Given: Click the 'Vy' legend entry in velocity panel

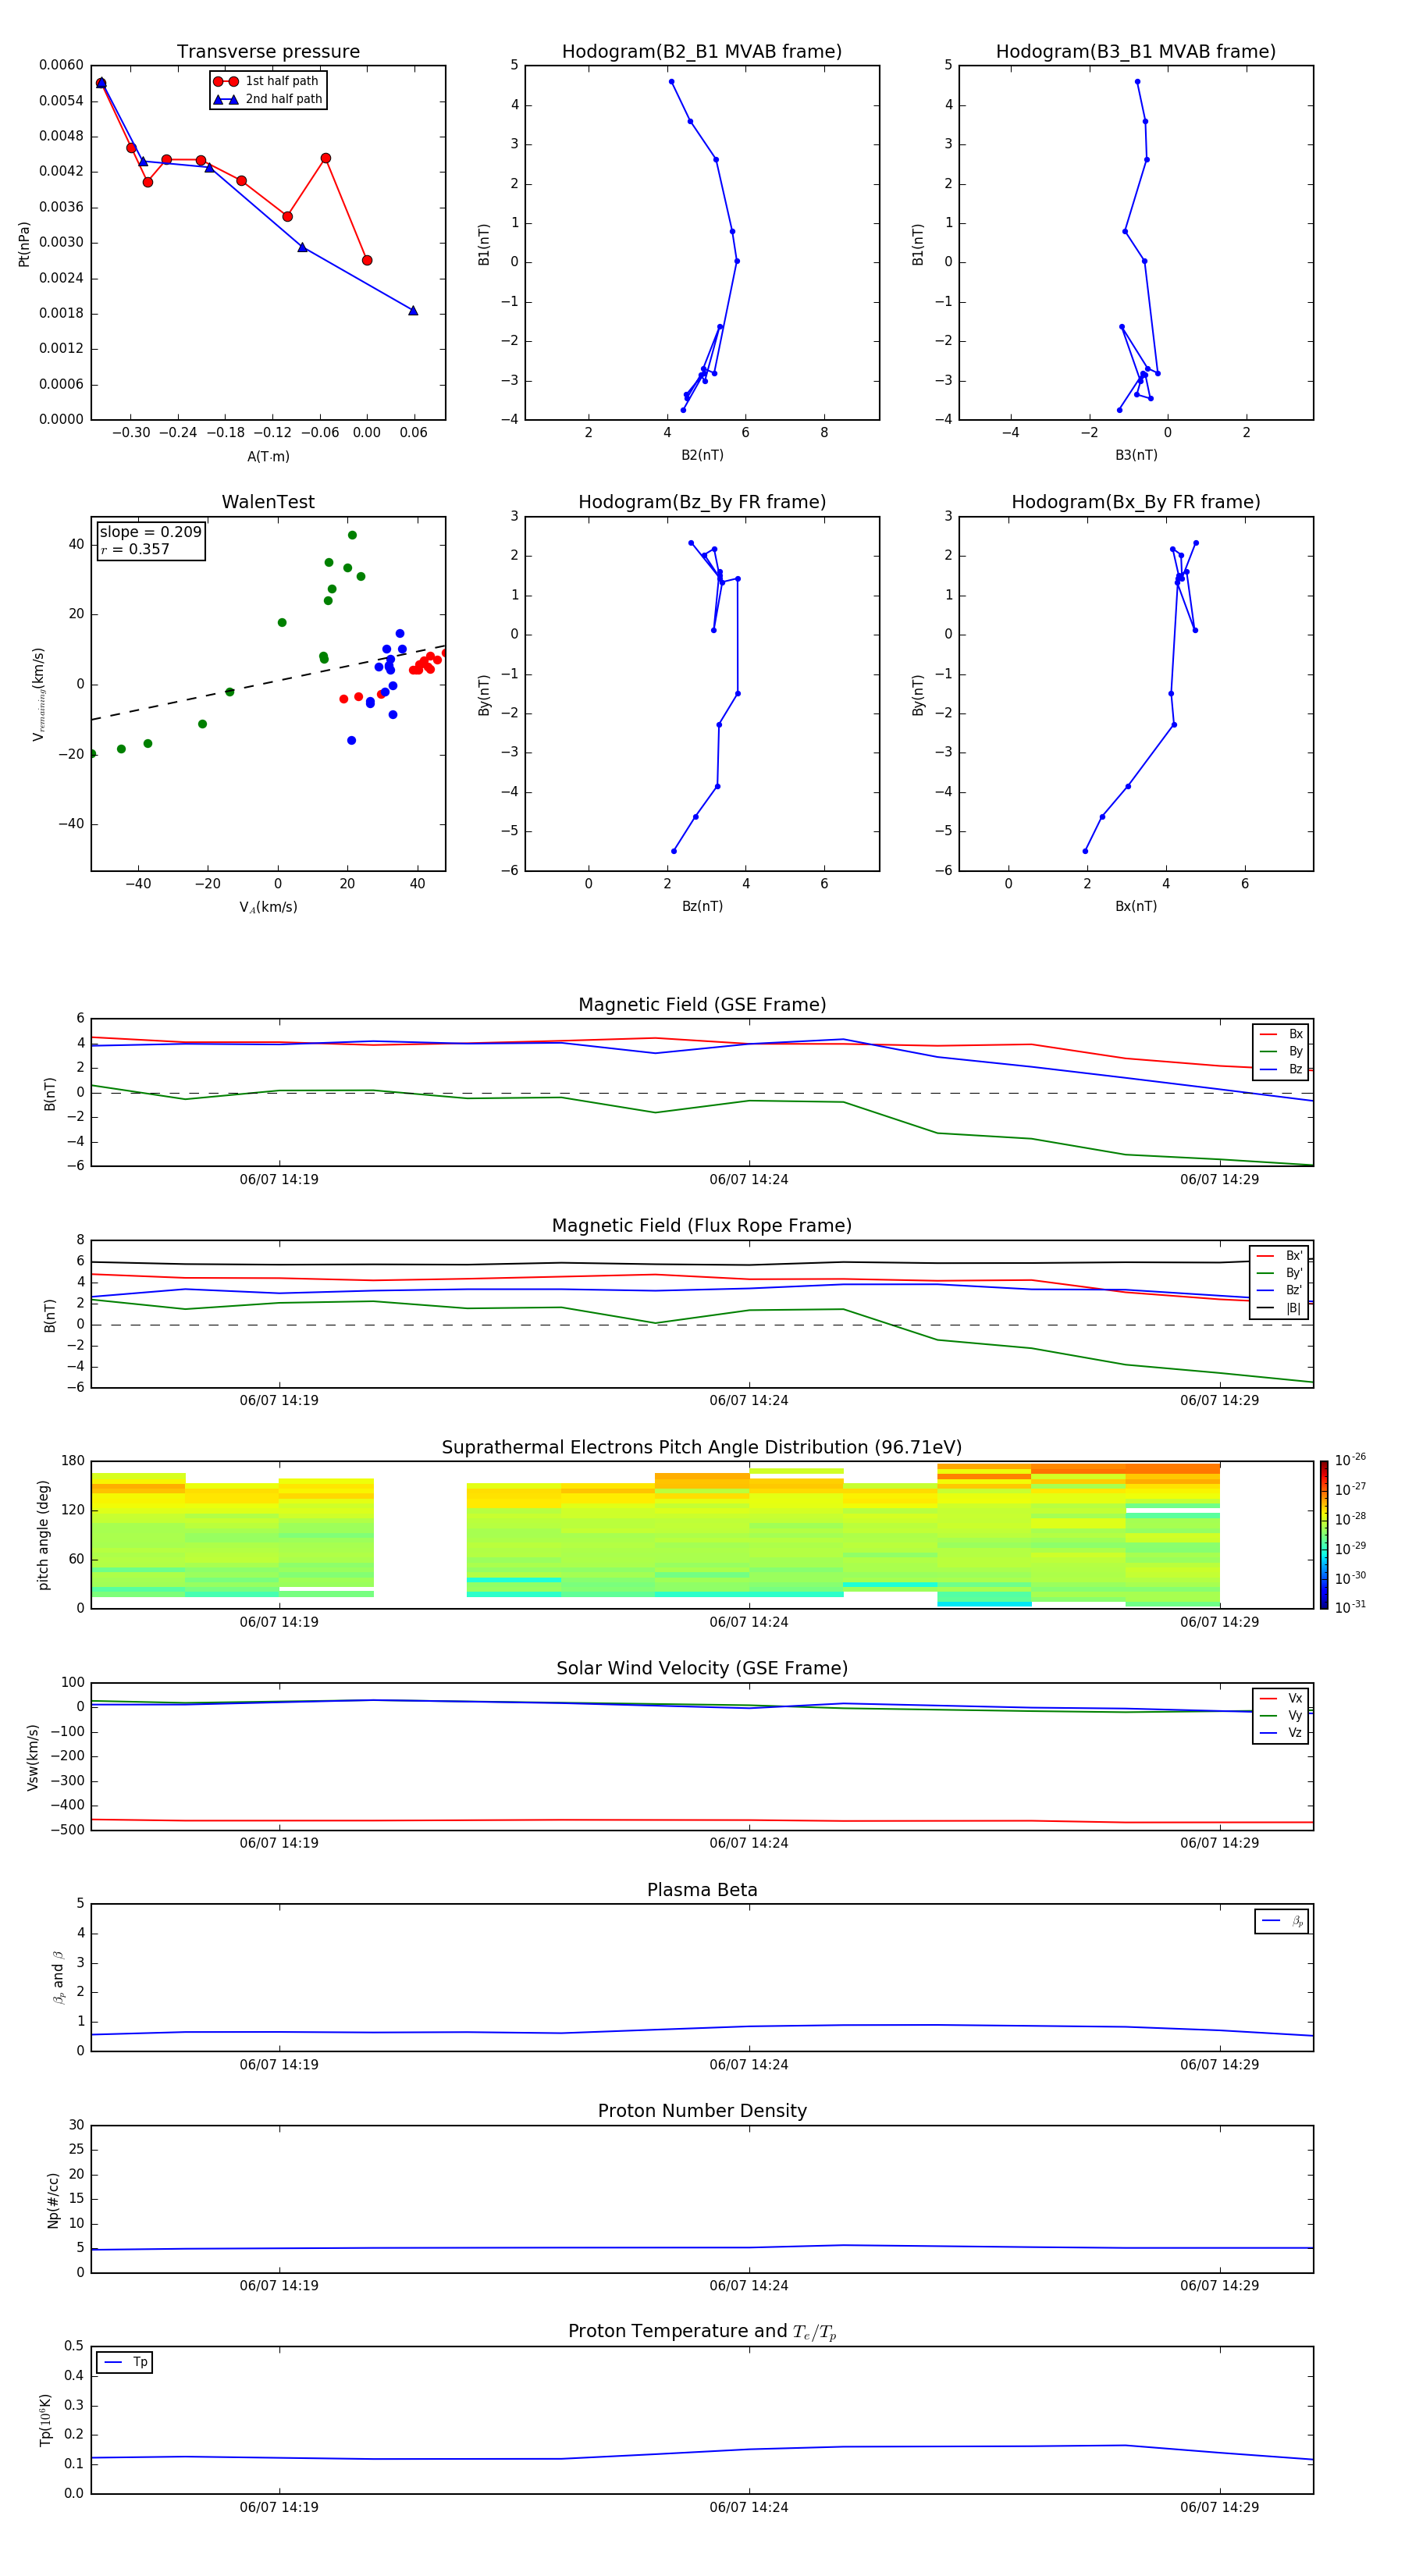Looking at the screenshot, I should point(1281,1715).
